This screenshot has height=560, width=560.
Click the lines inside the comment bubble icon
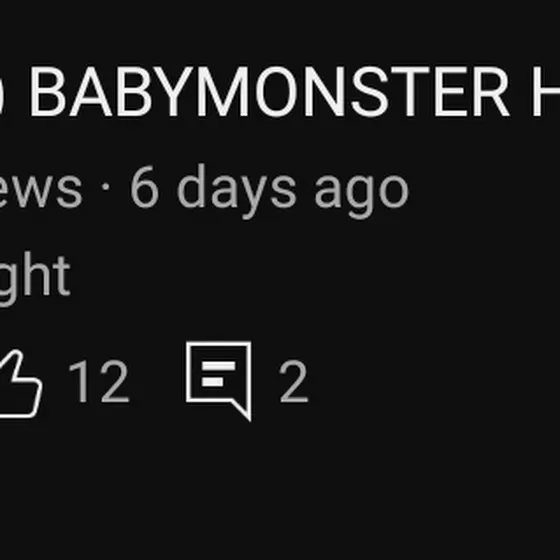point(219,374)
